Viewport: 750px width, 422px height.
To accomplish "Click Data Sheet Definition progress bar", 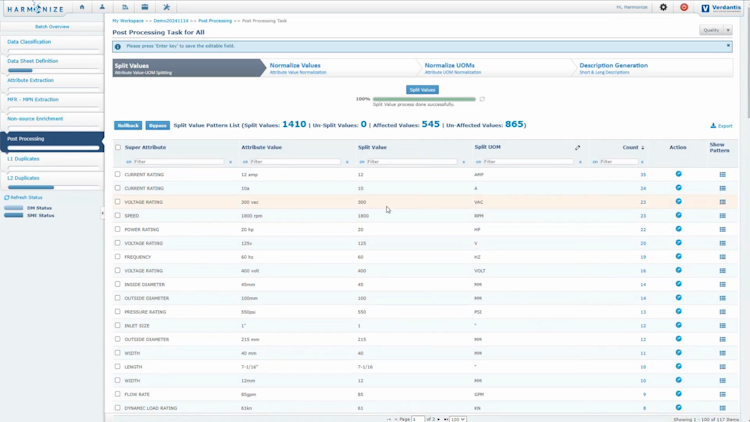I will [54, 70].
